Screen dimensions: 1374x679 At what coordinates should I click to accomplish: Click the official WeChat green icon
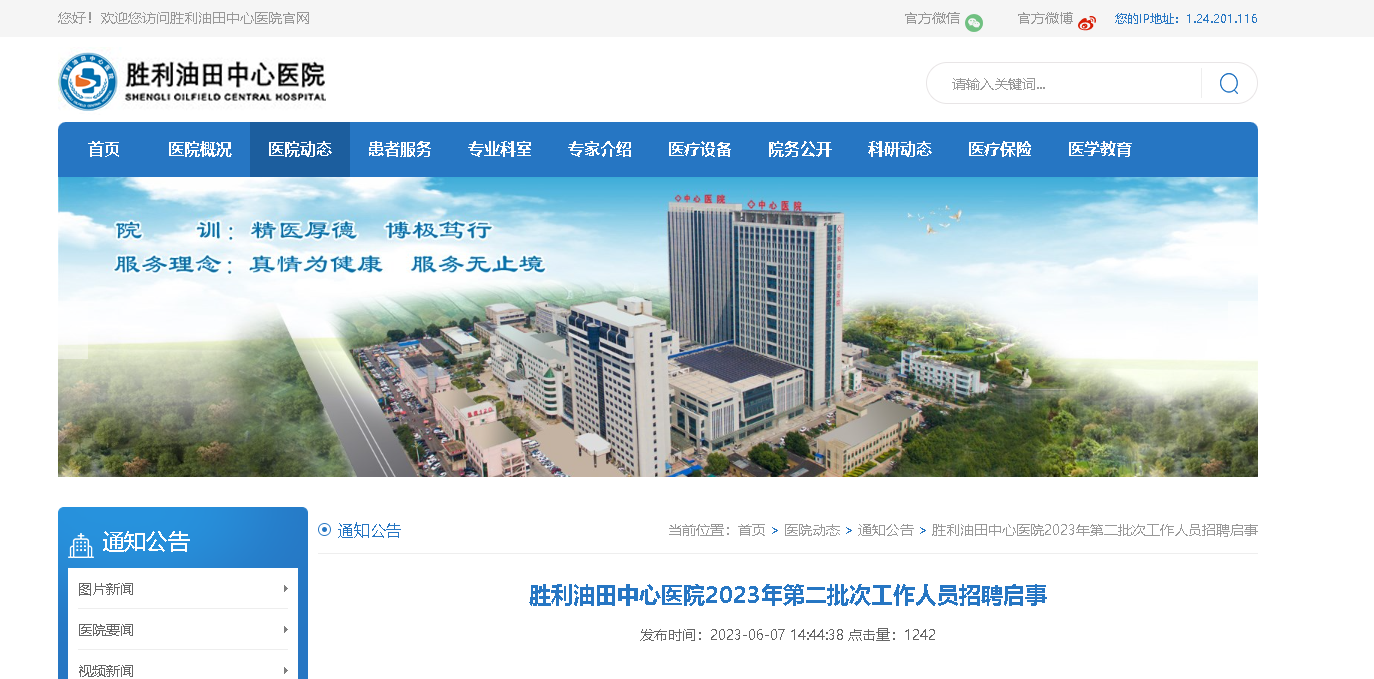point(974,22)
